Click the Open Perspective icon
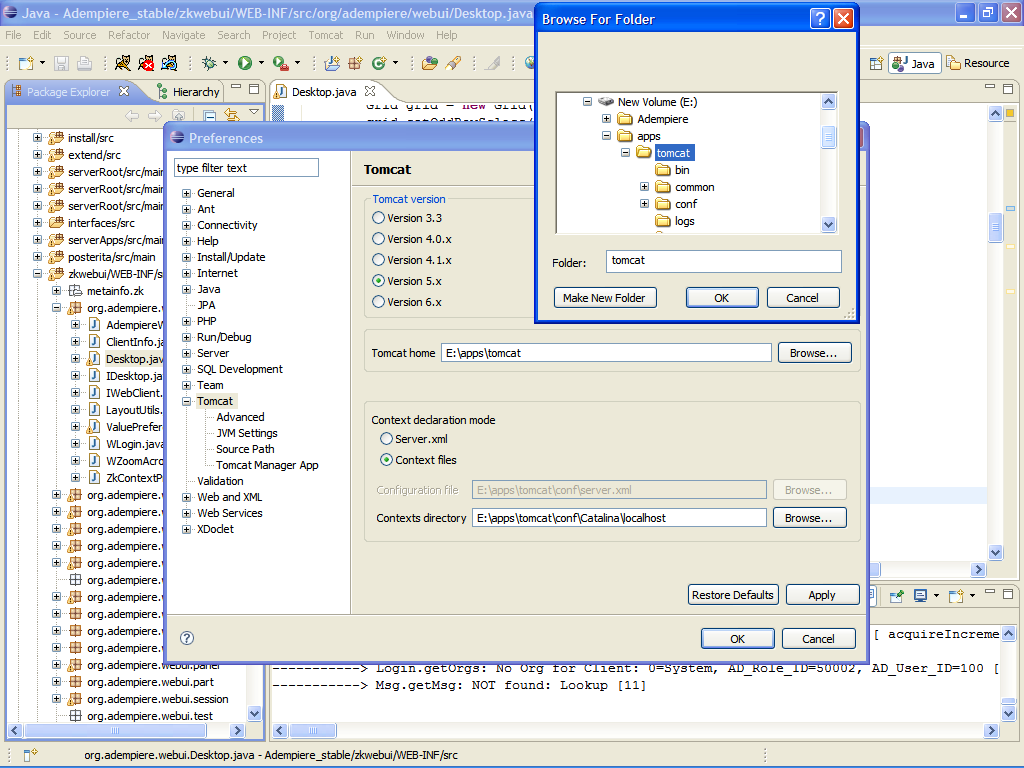 (x=876, y=63)
